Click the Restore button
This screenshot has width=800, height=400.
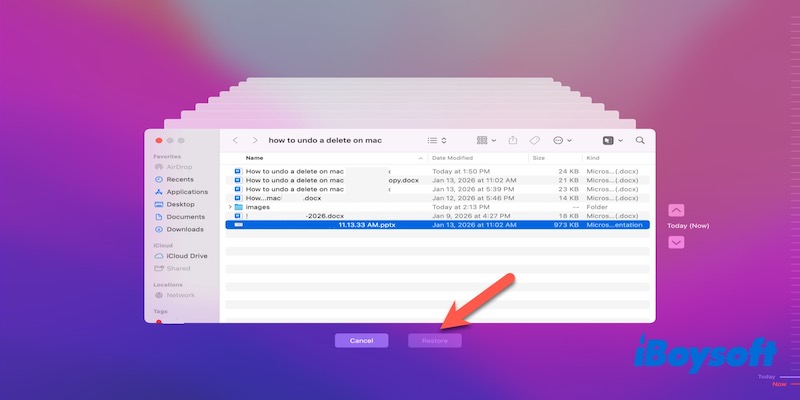tap(435, 341)
